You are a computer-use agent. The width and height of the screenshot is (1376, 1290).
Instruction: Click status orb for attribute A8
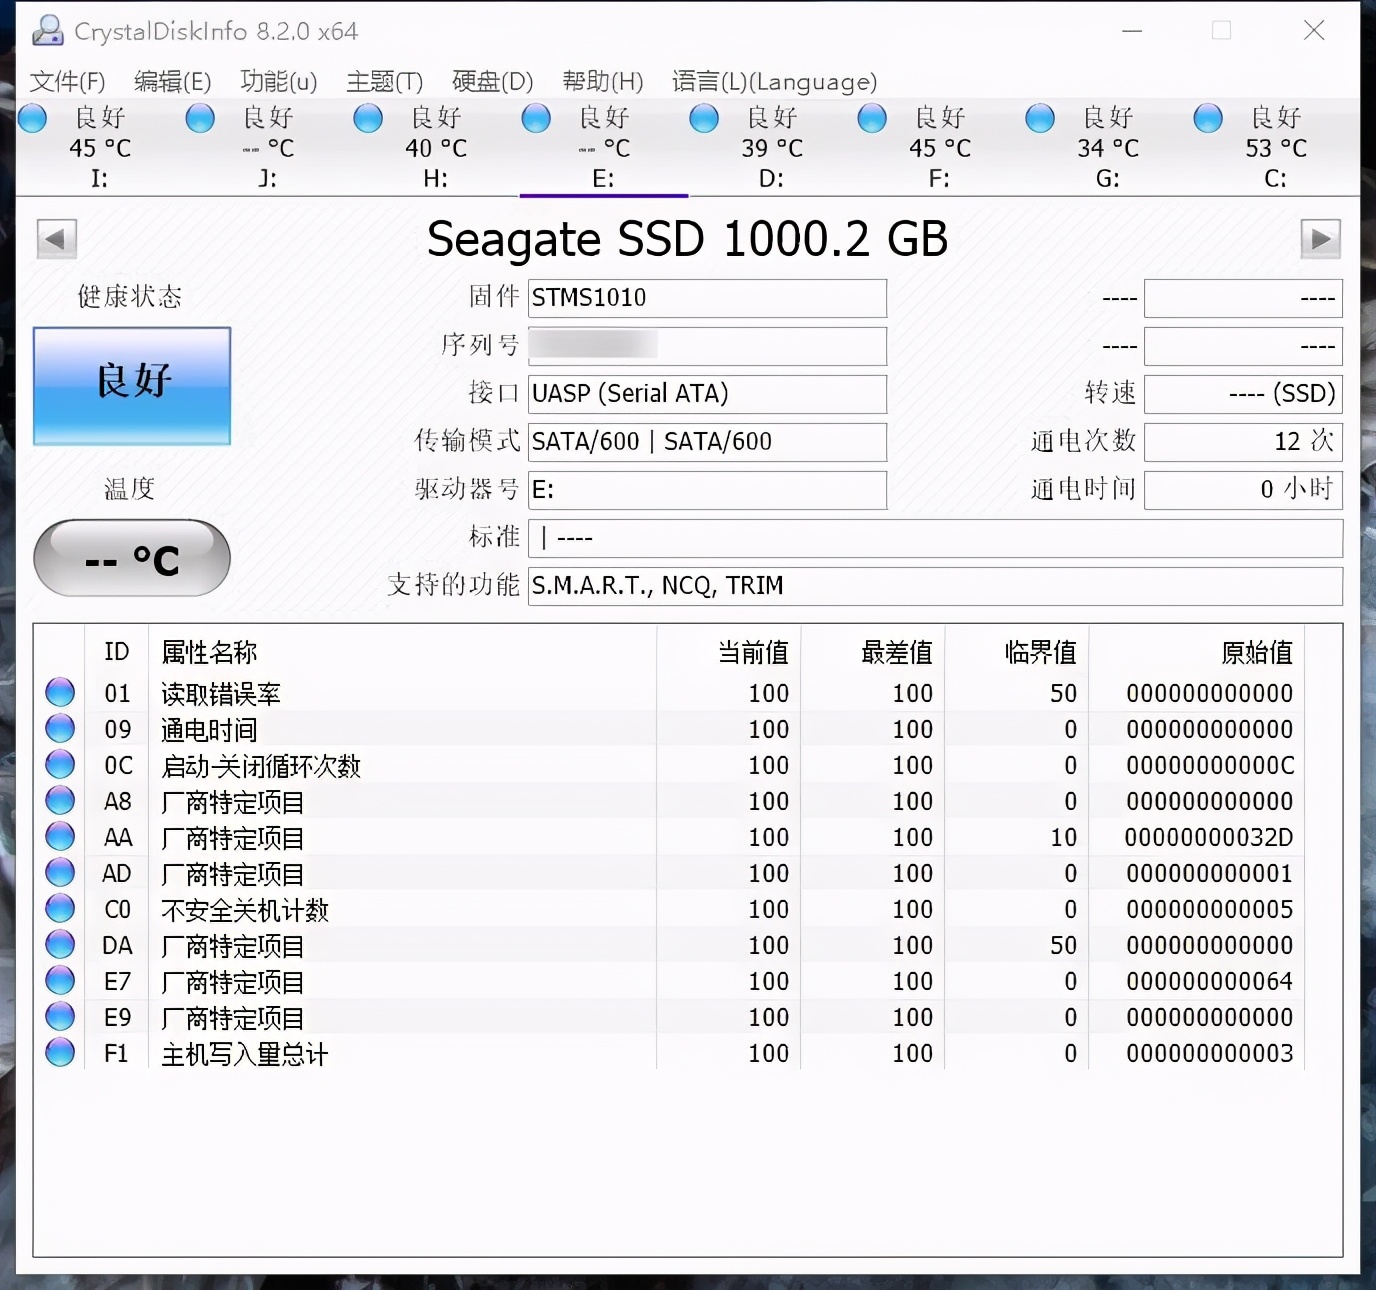tap(60, 800)
